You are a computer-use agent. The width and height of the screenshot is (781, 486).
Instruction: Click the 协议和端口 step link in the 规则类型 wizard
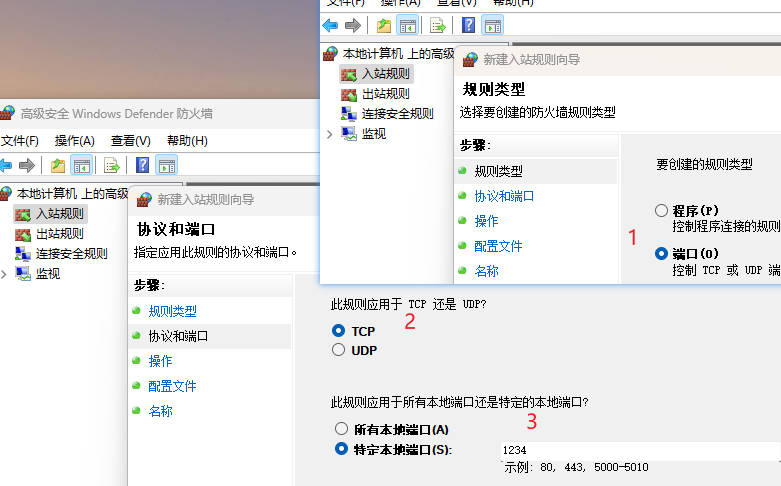(x=504, y=196)
